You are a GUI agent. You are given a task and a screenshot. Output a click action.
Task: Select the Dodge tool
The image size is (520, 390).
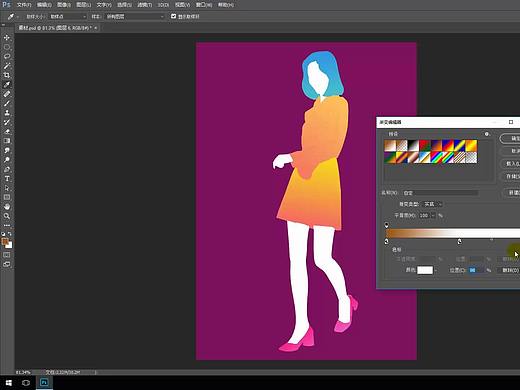(x=7, y=160)
